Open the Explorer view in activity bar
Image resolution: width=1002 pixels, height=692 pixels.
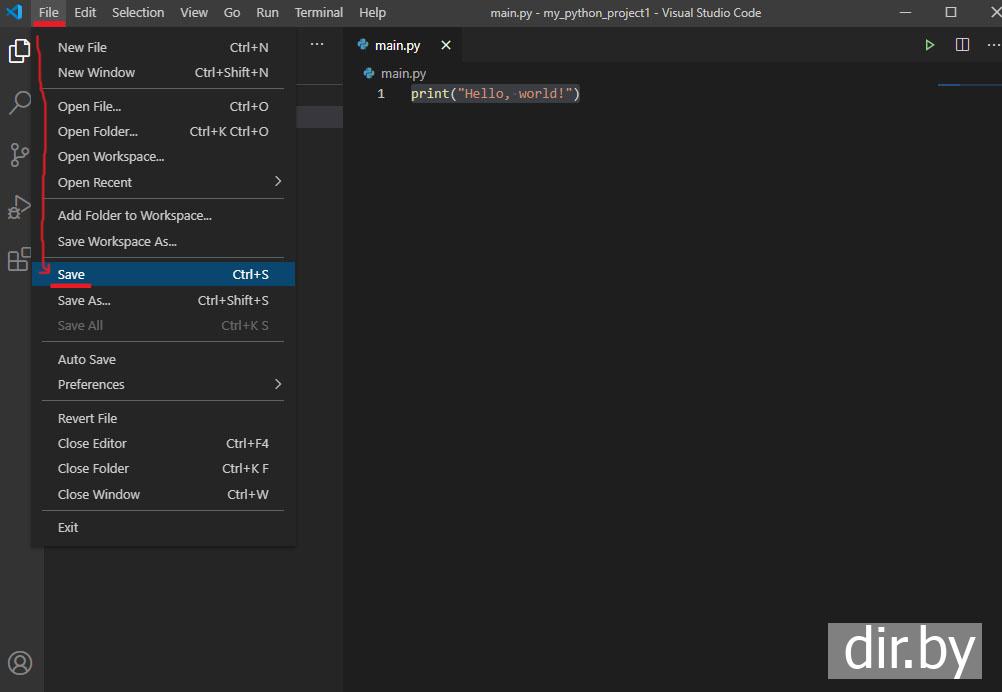pos(19,51)
